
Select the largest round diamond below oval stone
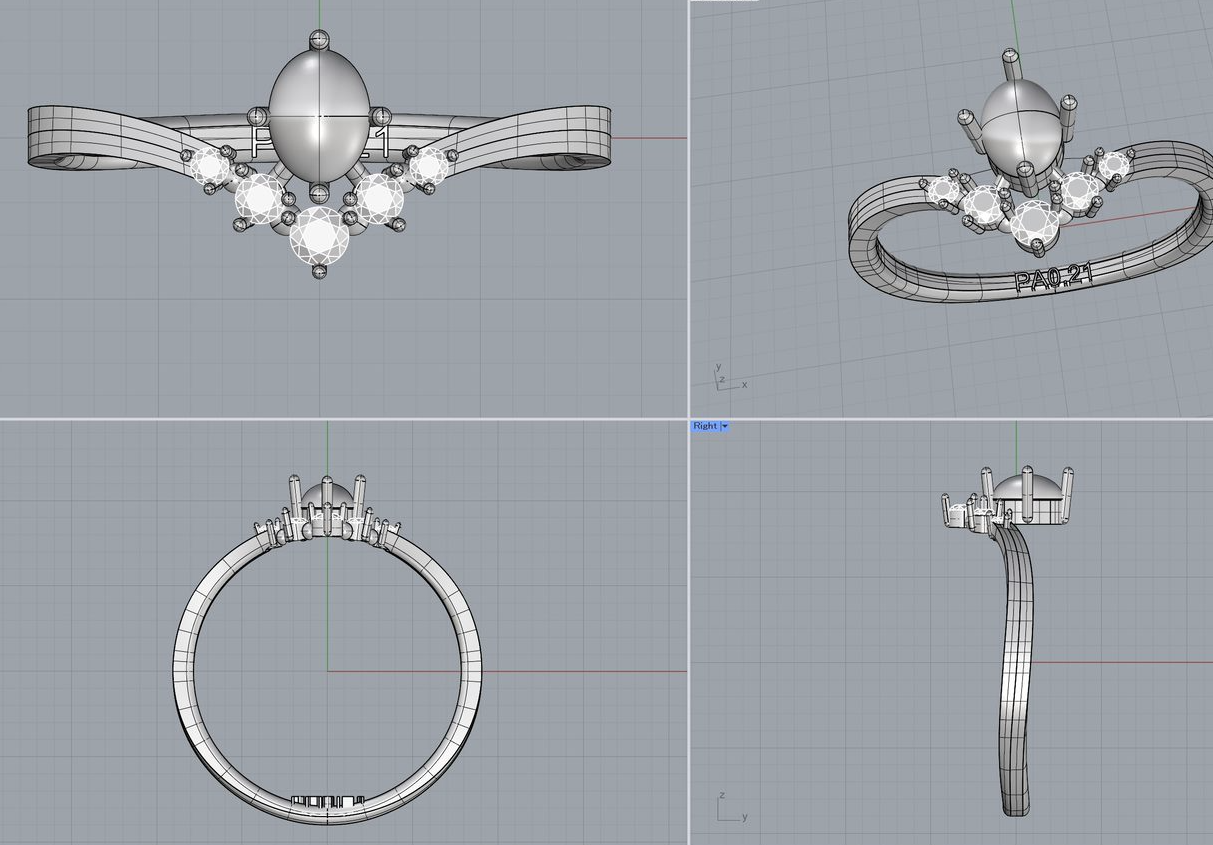pyautogui.click(x=319, y=236)
